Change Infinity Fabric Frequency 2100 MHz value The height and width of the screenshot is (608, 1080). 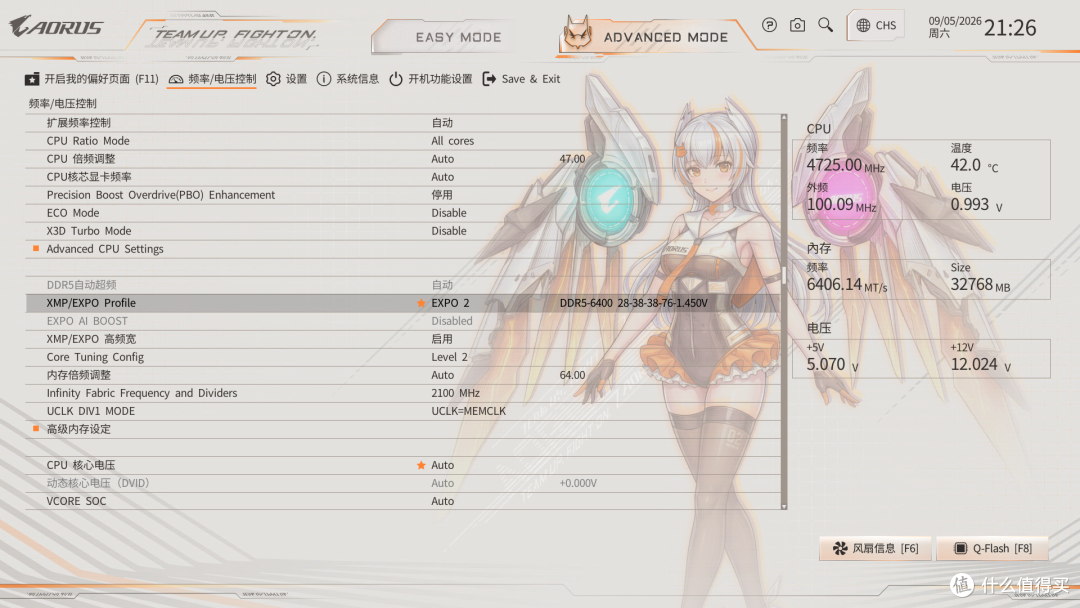(x=455, y=393)
